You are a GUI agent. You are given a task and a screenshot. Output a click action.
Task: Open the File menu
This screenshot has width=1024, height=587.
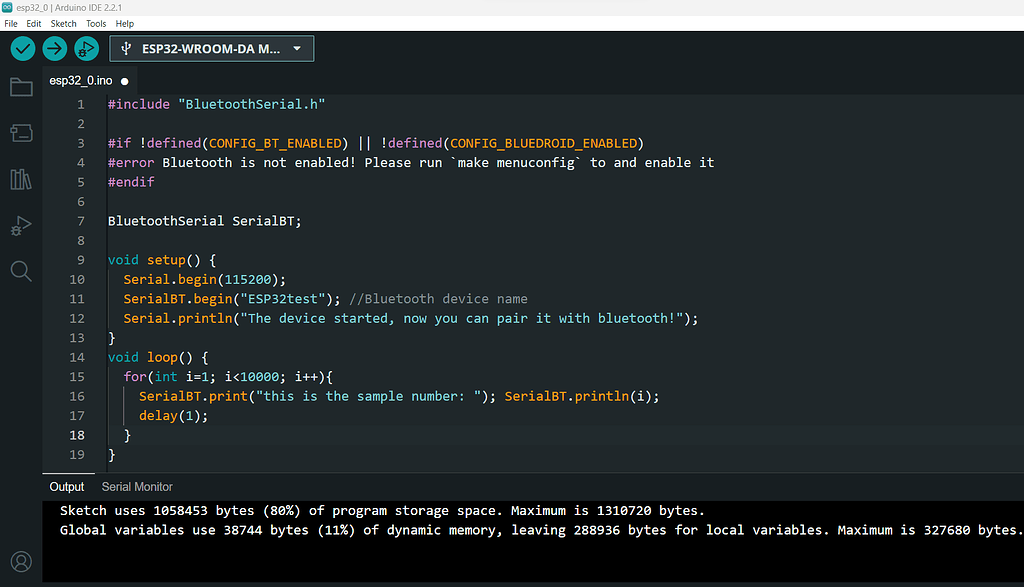(x=11, y=23)
